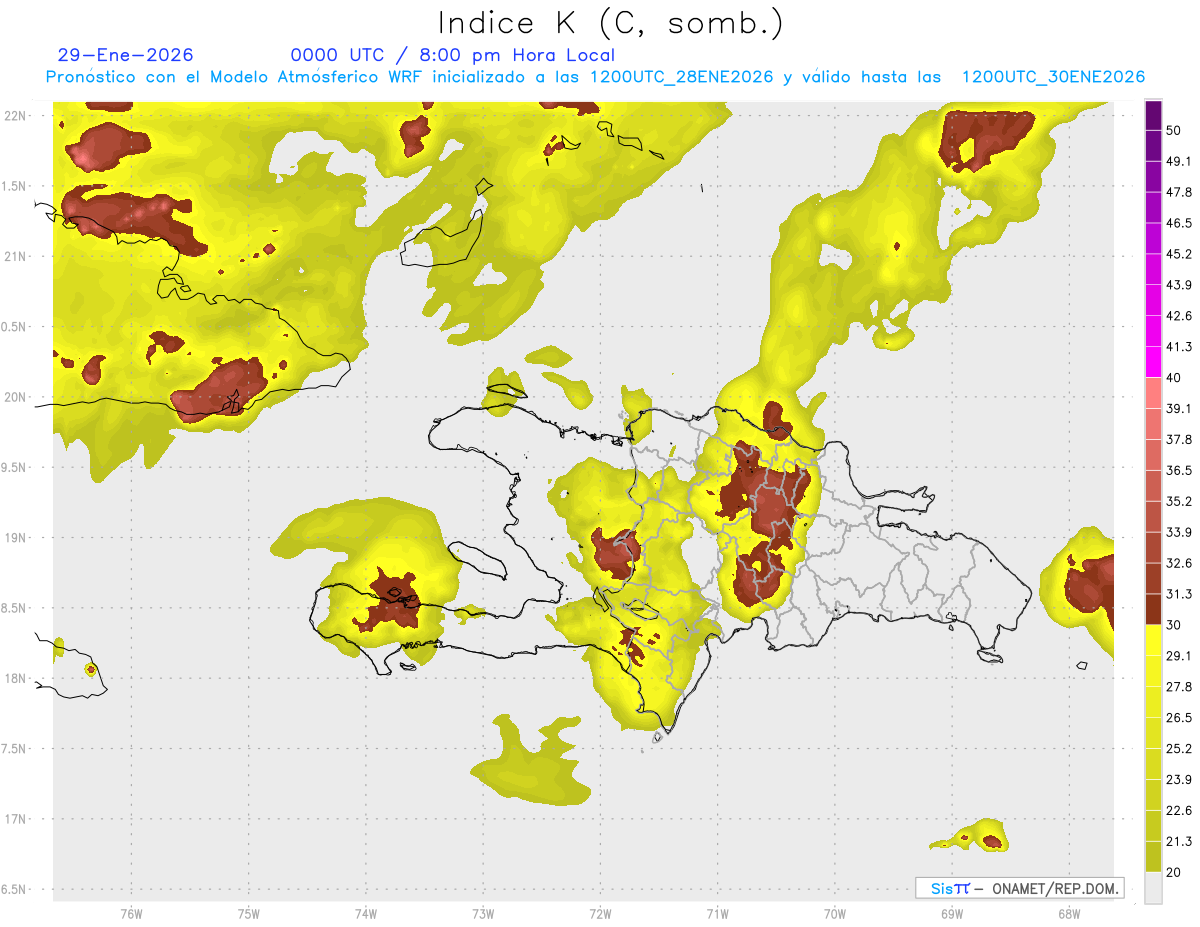Click the colorbar value "40"
This screenshot has height=927, width=1200.
click(1174, 377)
